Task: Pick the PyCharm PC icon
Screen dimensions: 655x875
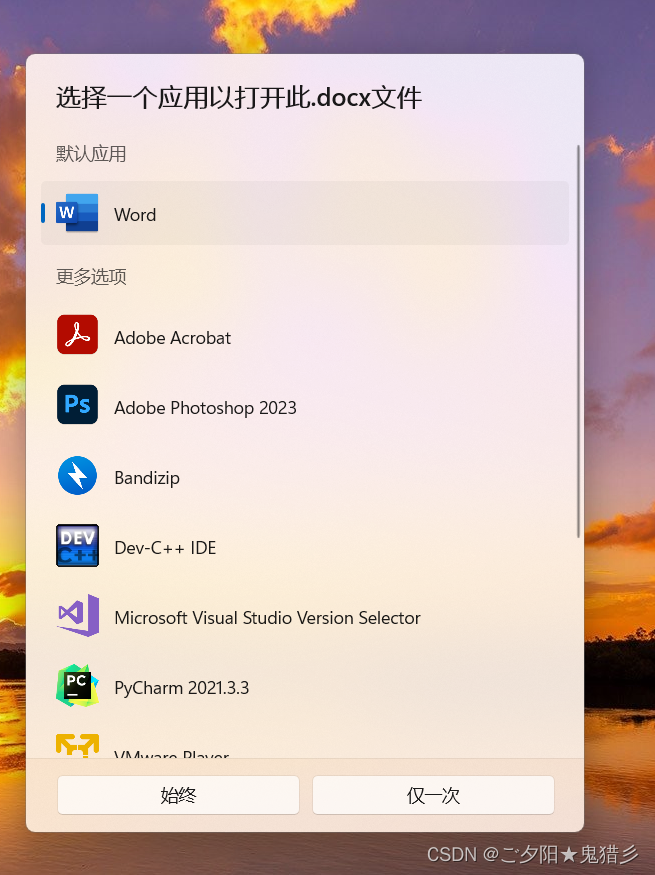Action: pos(77,685)
